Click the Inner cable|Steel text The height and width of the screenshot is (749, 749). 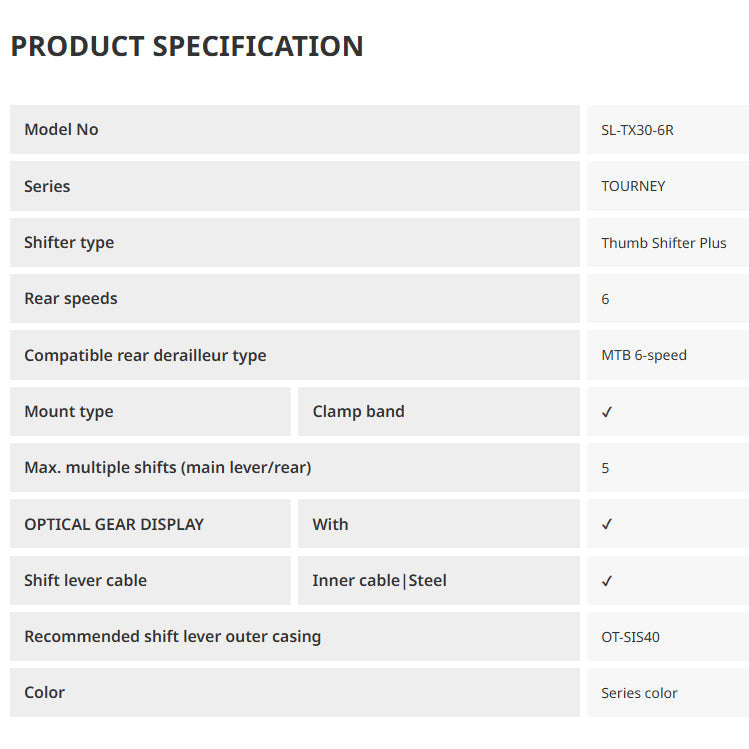point(379,581)
